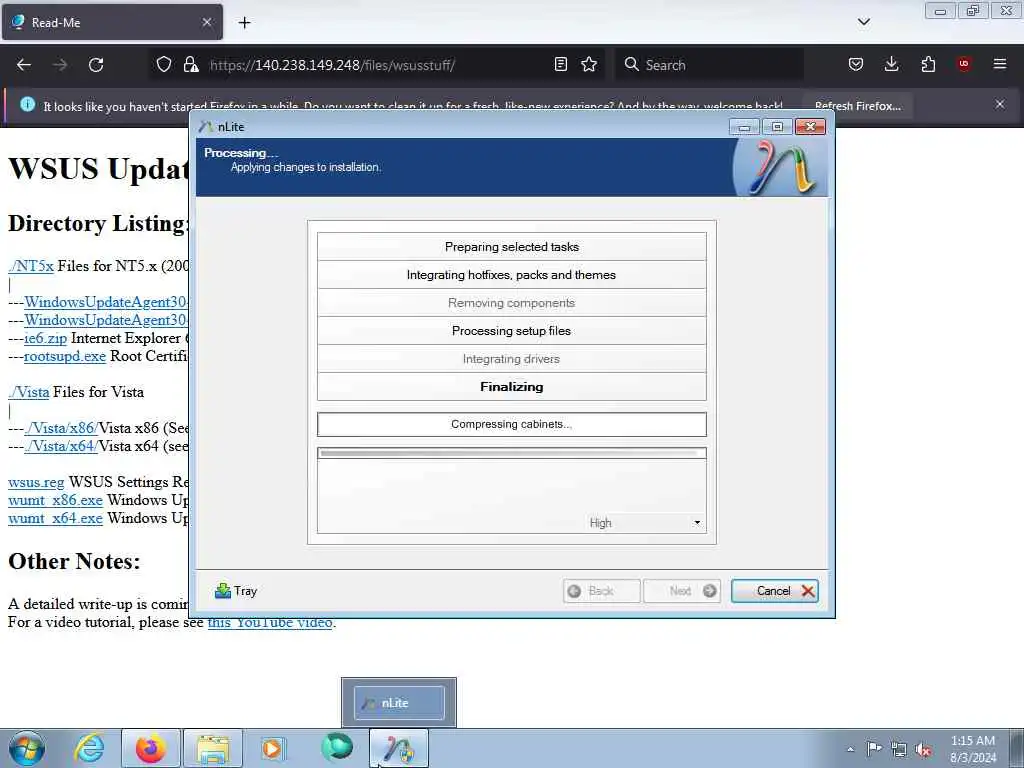Click the muted volume tray icon
This screenshot has width=1024, height=768.
(x=923, y=749)
